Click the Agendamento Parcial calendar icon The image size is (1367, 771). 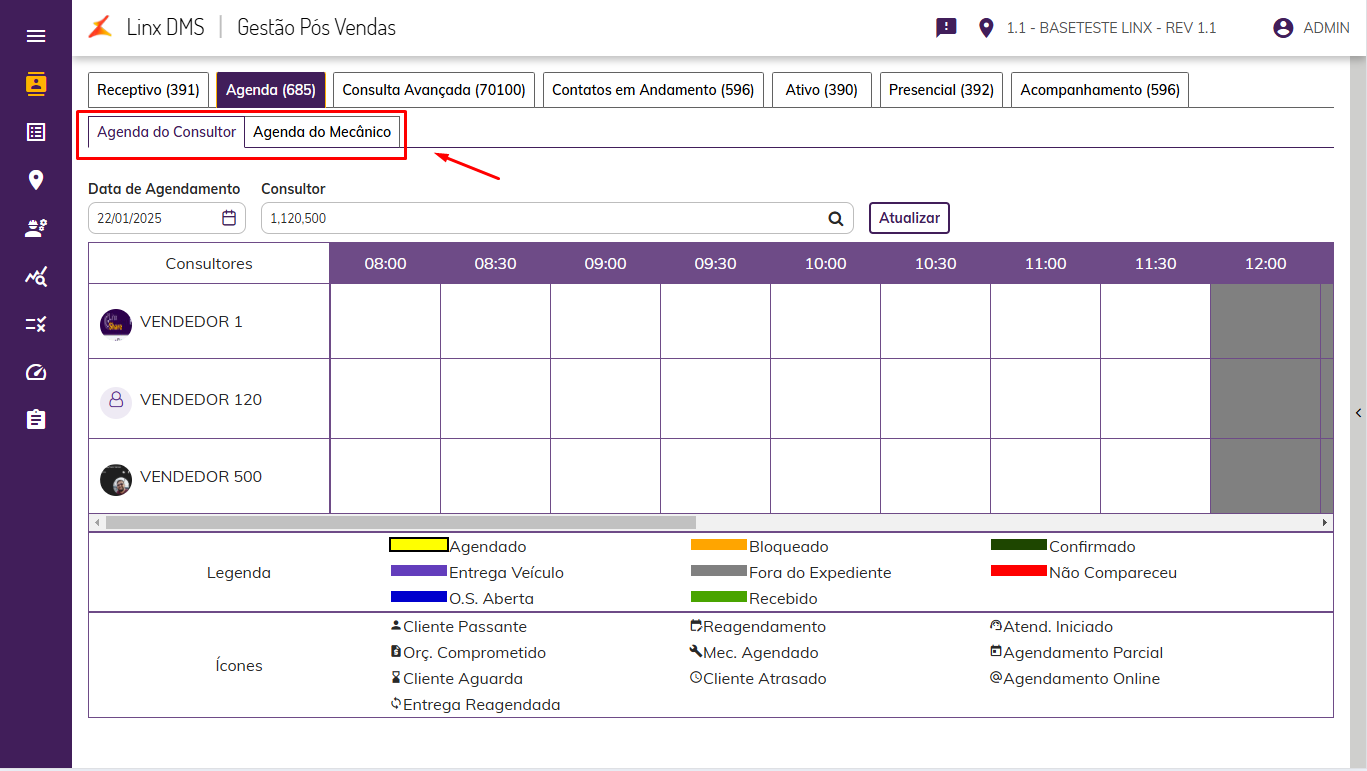(x=996, y=652)
